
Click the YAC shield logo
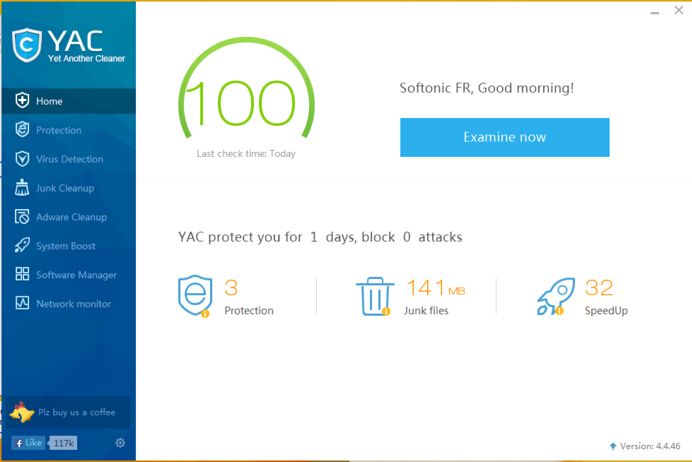tap(27, 45)
